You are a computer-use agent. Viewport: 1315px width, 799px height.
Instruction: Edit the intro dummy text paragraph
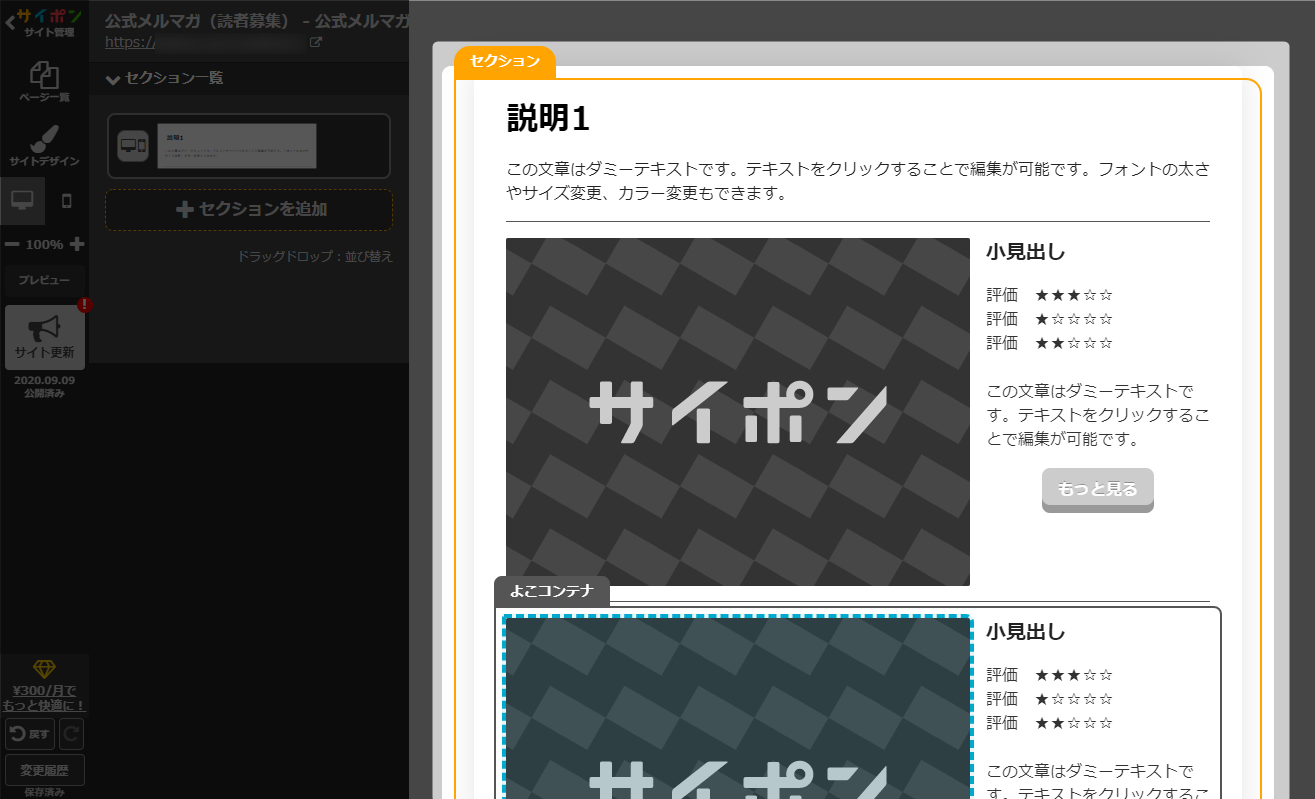pyautogui.click(x=858, y=181)
